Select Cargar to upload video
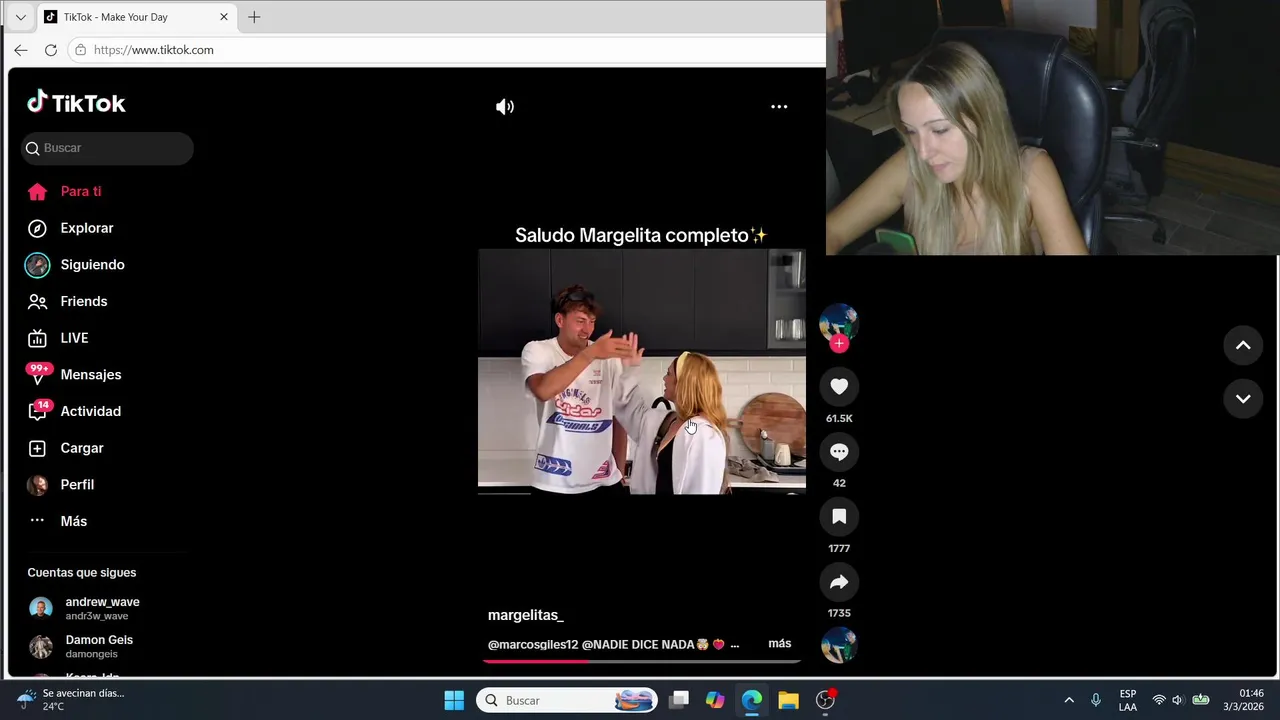 coord(81,448)
